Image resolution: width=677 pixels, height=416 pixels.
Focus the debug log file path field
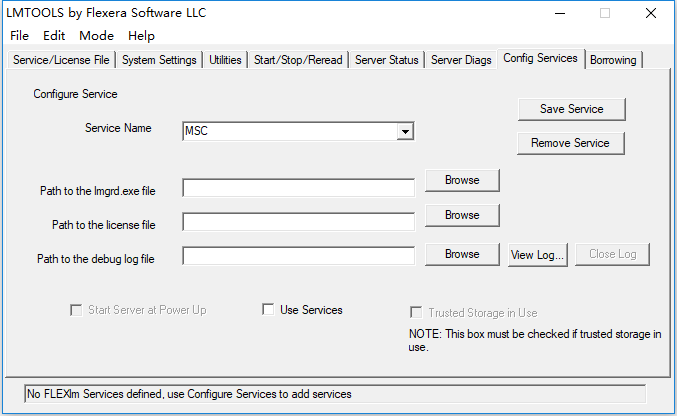pyautogui.click(x=298, y=256)
